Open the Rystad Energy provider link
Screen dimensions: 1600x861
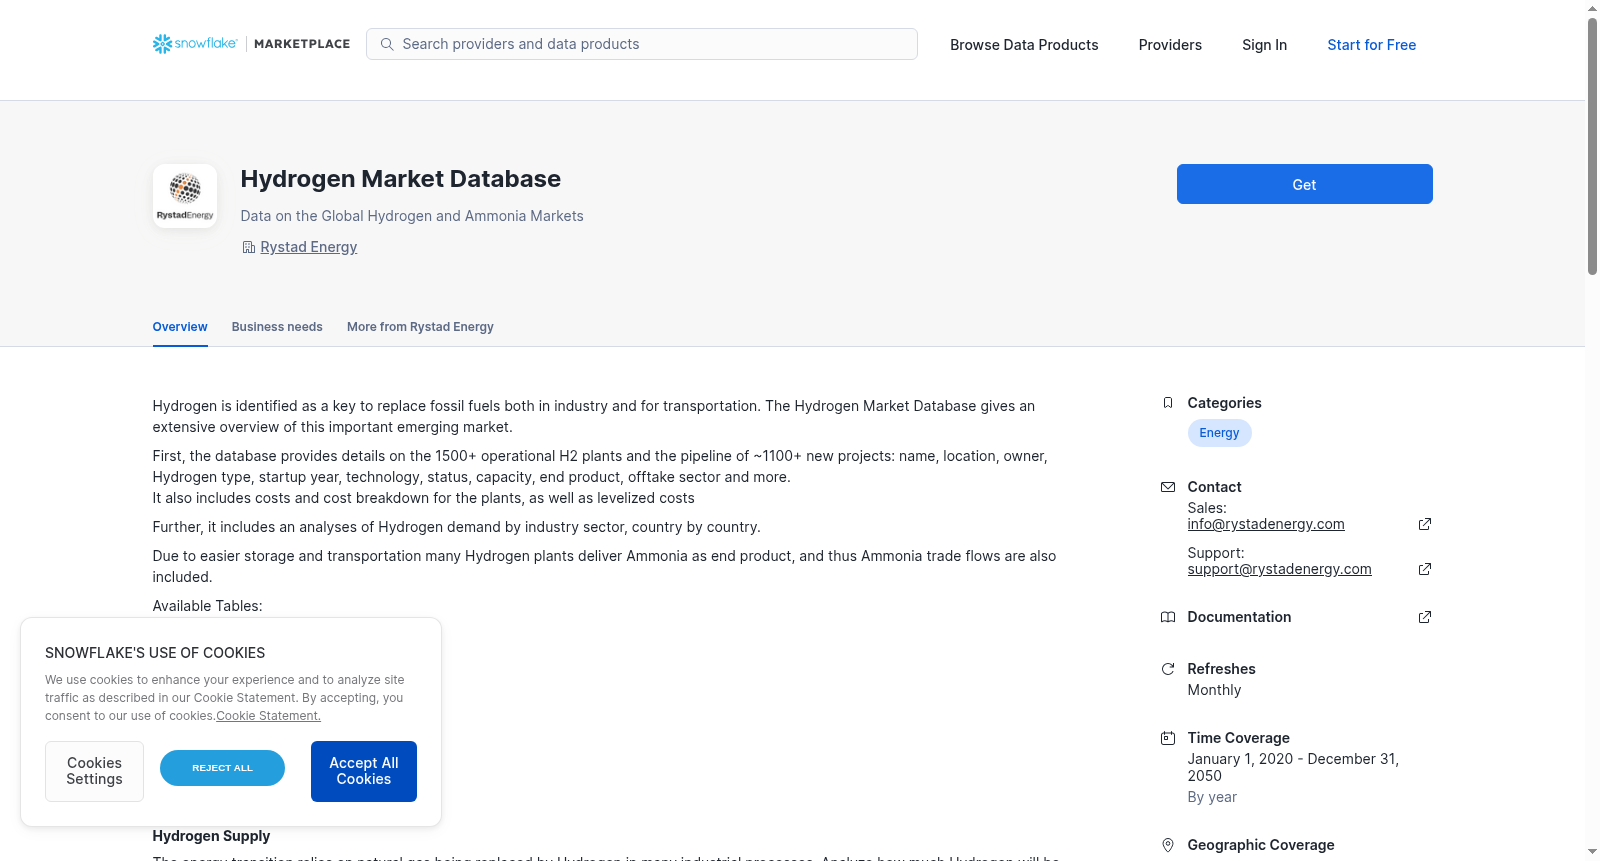point(308,247)
